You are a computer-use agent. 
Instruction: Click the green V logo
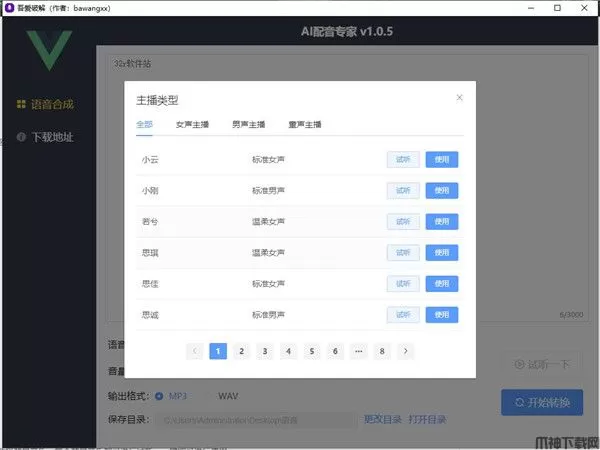(x=49, y=50)
